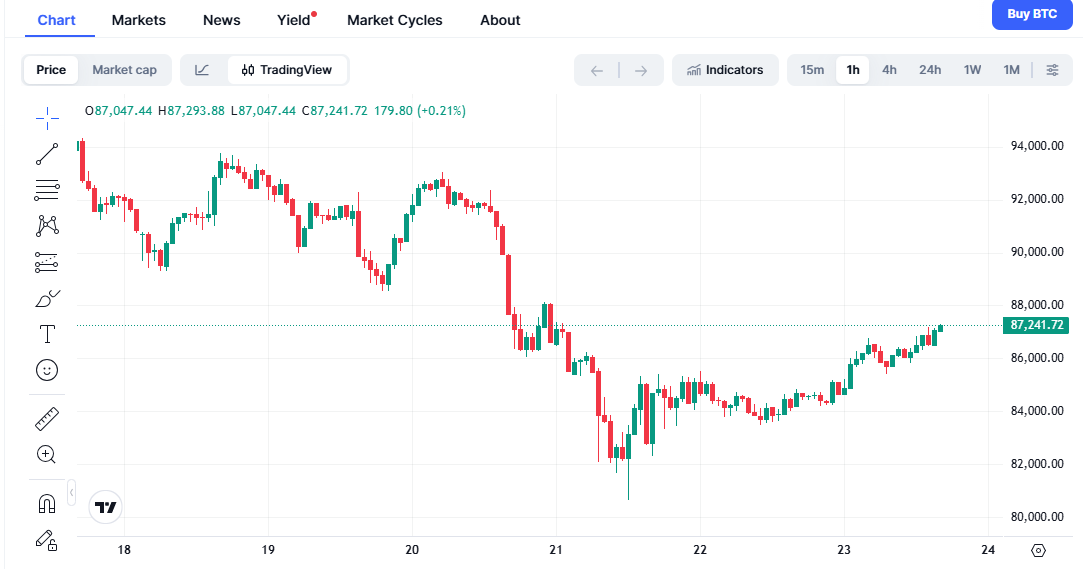Click the zoom in magnifier tool
Image resolution: width=1083 pixels, height=569 pixels.
(46, 454)
